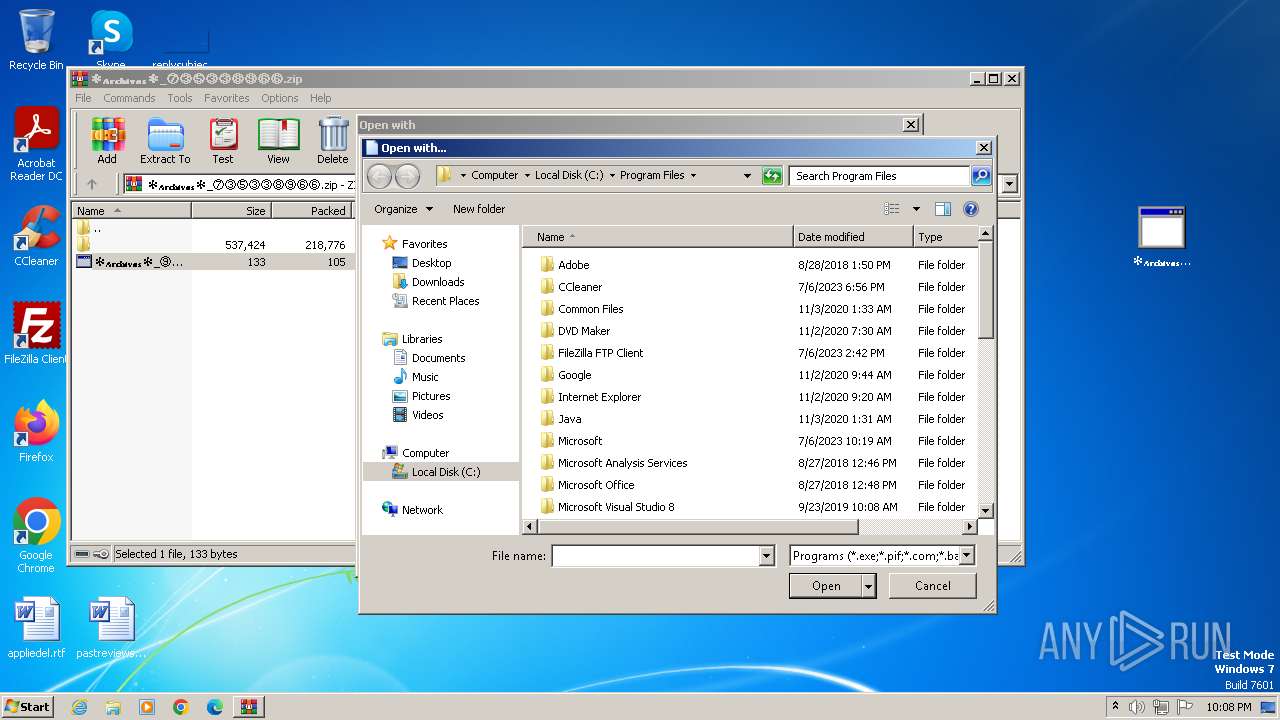Click the Add icon in WinRAR toolbar
The image size is (1280, 720).
point(107,141)
